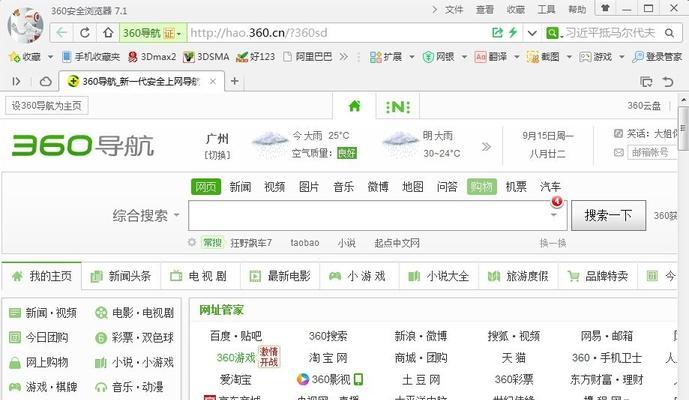The image size is (689, 400).
Task: Click the tab list windows icon
Action: (646, 81)
